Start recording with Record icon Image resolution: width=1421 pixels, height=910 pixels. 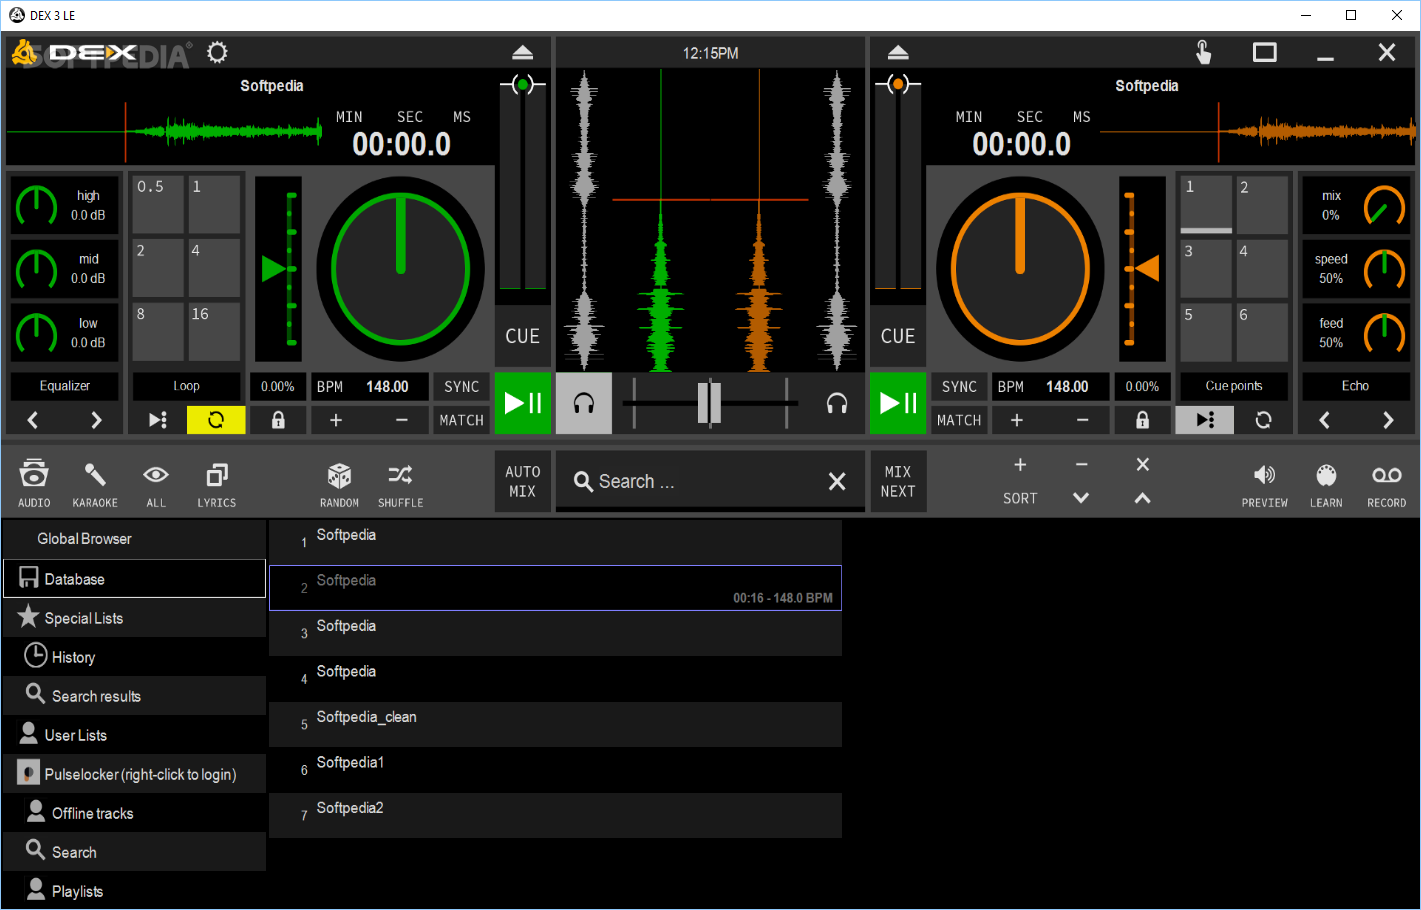pyautogui.click(x=1387, y=483)
